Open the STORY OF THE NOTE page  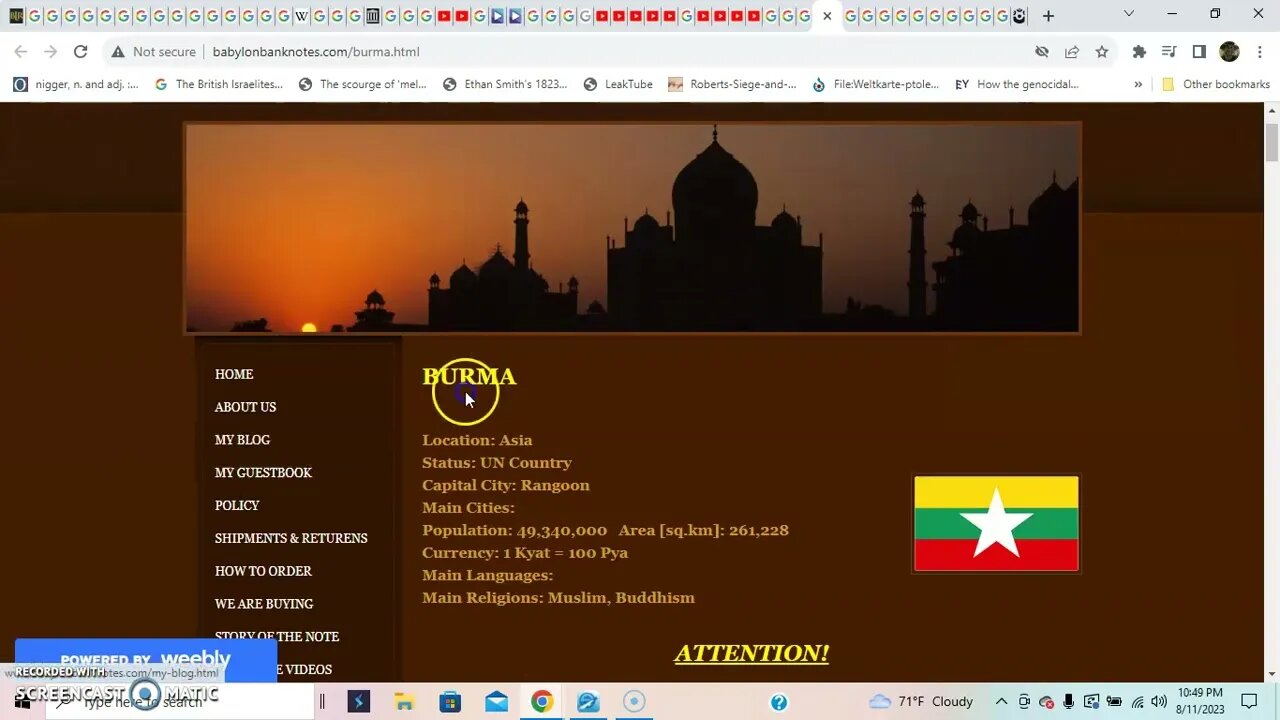click(277, 637)
